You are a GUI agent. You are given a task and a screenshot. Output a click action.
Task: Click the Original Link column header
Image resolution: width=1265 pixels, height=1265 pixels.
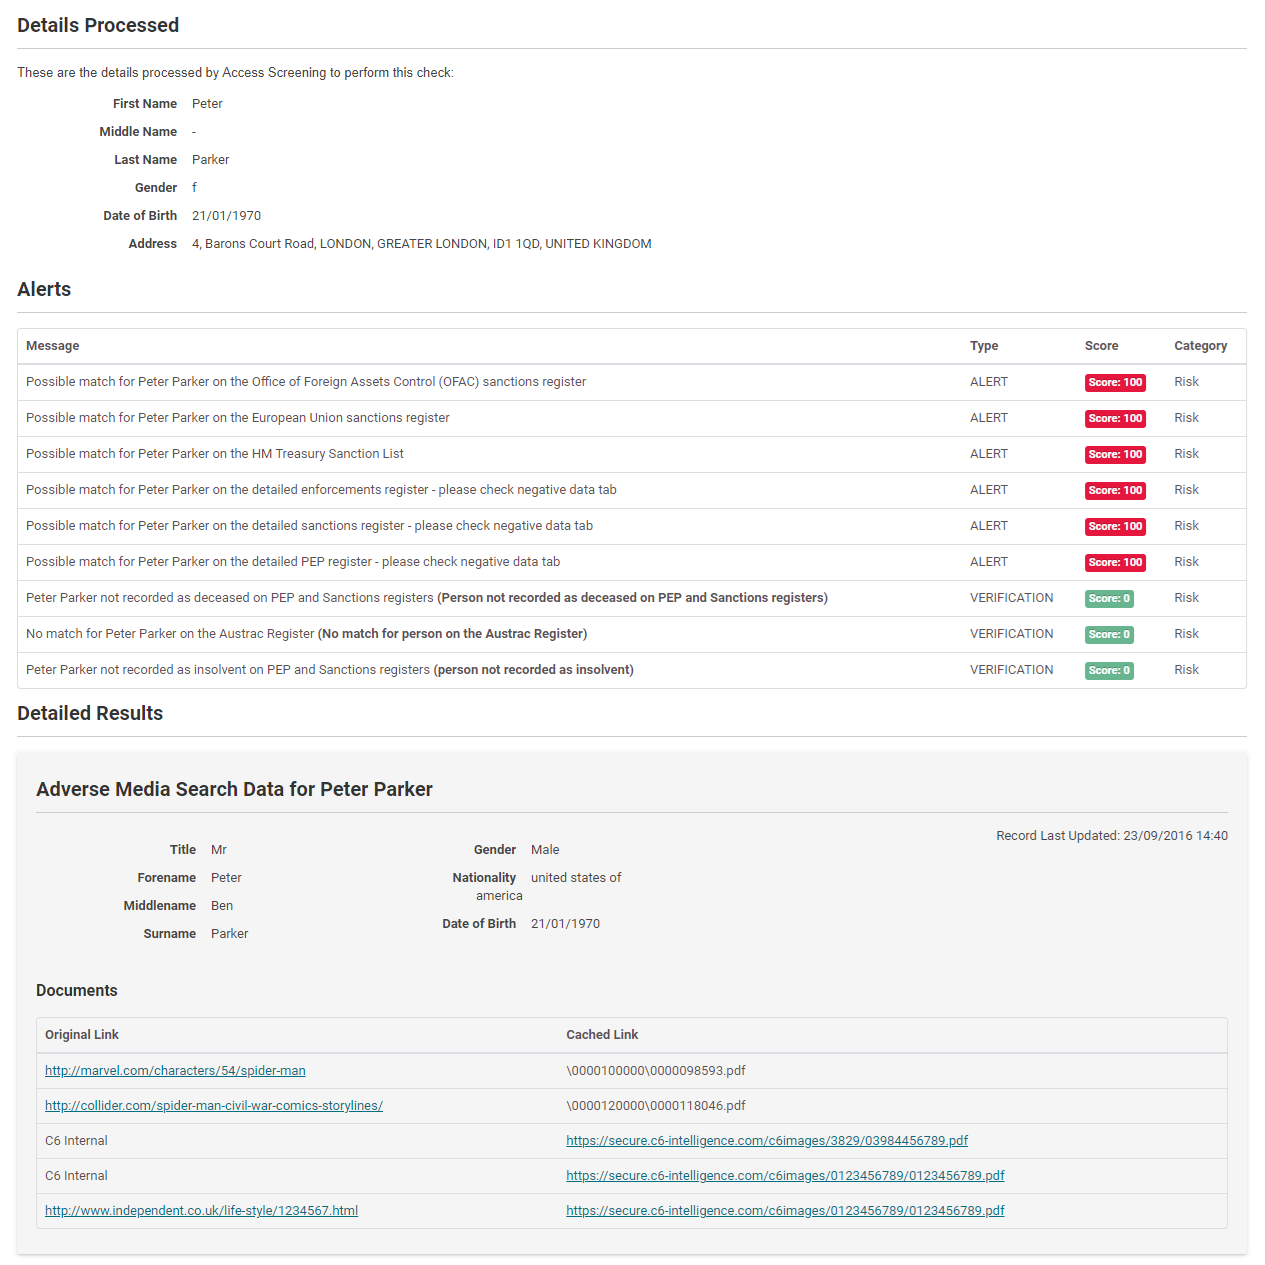(82, 1035)
